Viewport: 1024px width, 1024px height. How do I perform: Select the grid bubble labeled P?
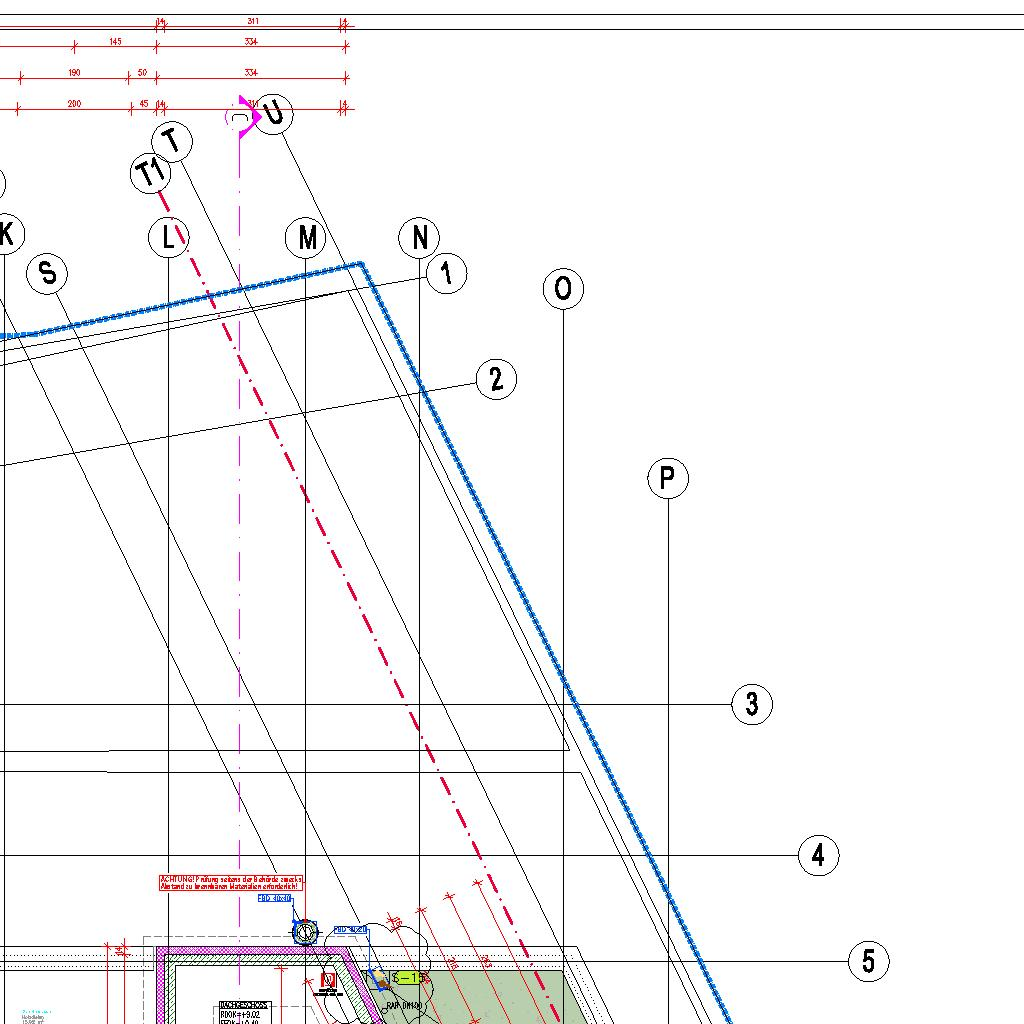668,479
